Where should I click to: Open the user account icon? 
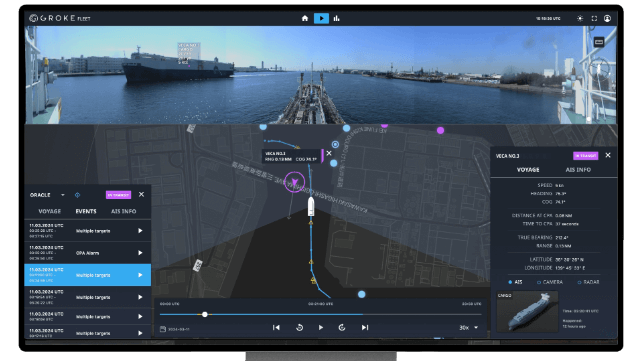coord(607,18)
